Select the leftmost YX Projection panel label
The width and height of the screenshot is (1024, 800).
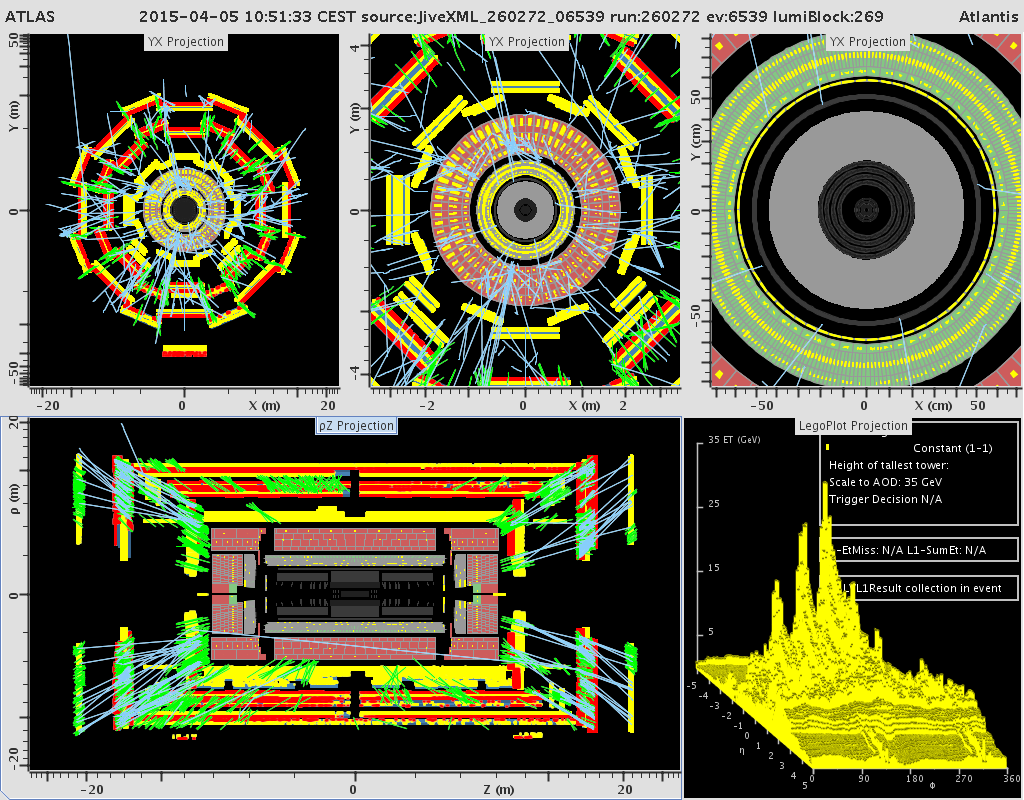[x=185, y=42]
